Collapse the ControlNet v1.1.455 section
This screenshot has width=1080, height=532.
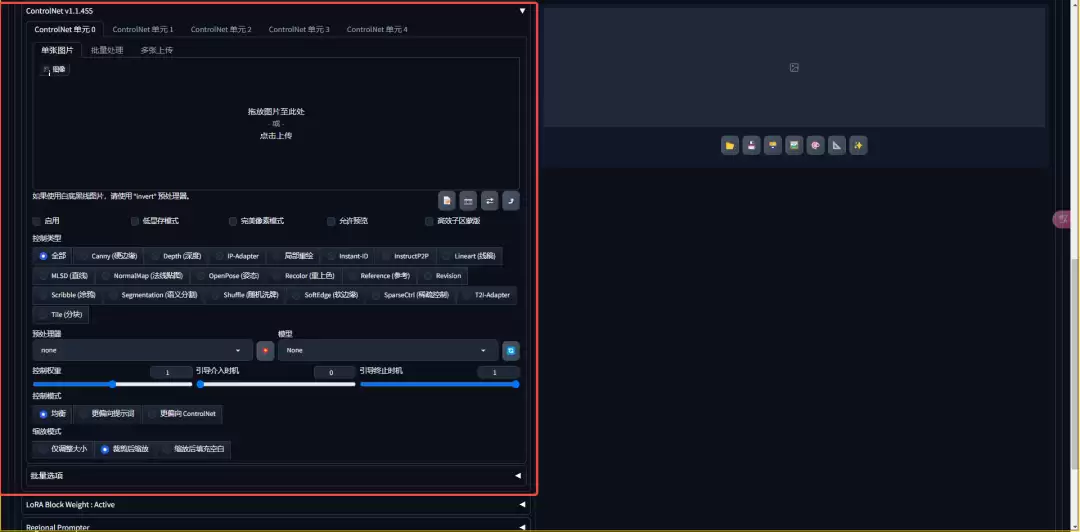coord(274,11)
